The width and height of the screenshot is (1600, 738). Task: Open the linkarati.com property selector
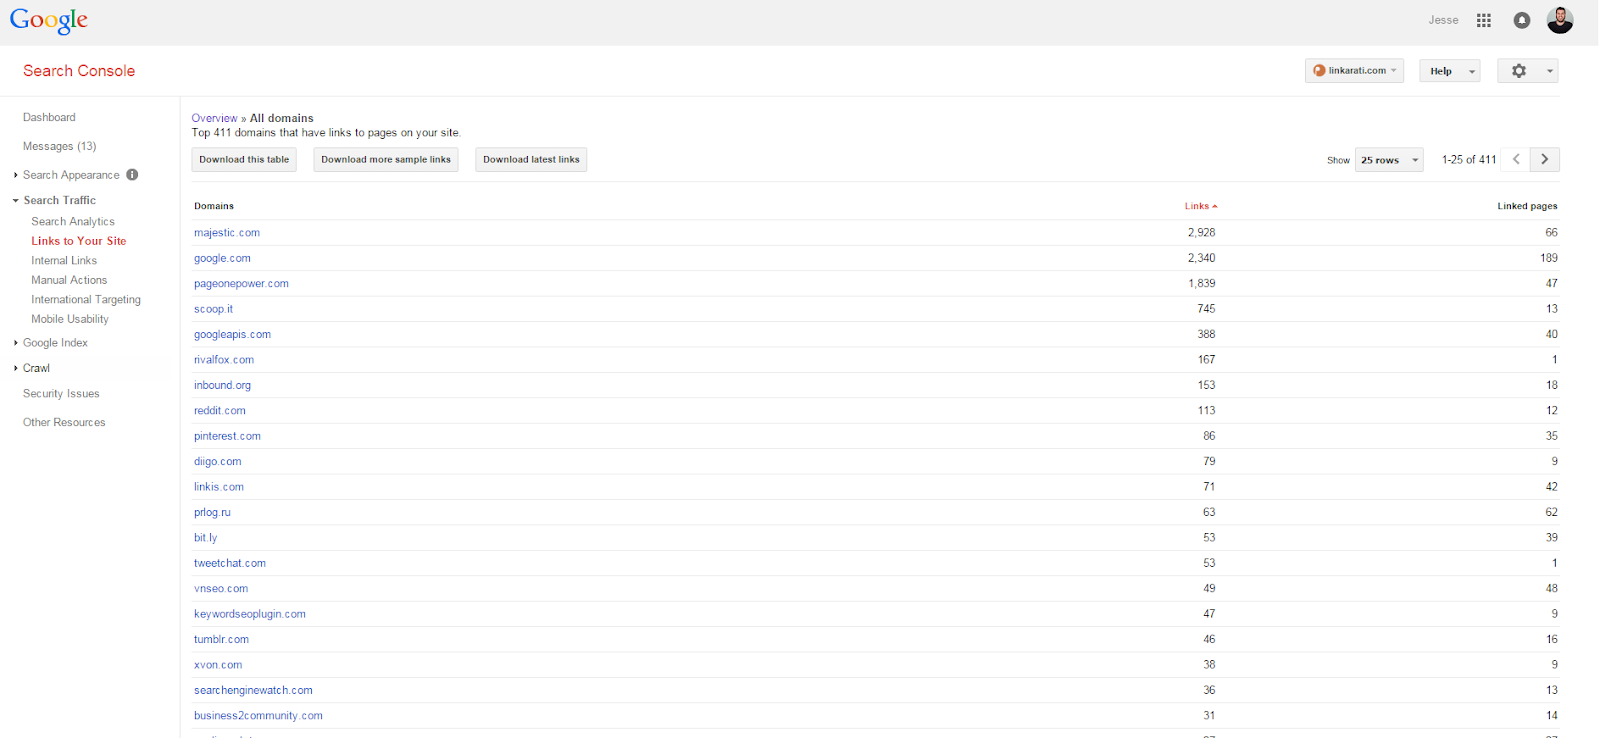(x=1354, y=71)
